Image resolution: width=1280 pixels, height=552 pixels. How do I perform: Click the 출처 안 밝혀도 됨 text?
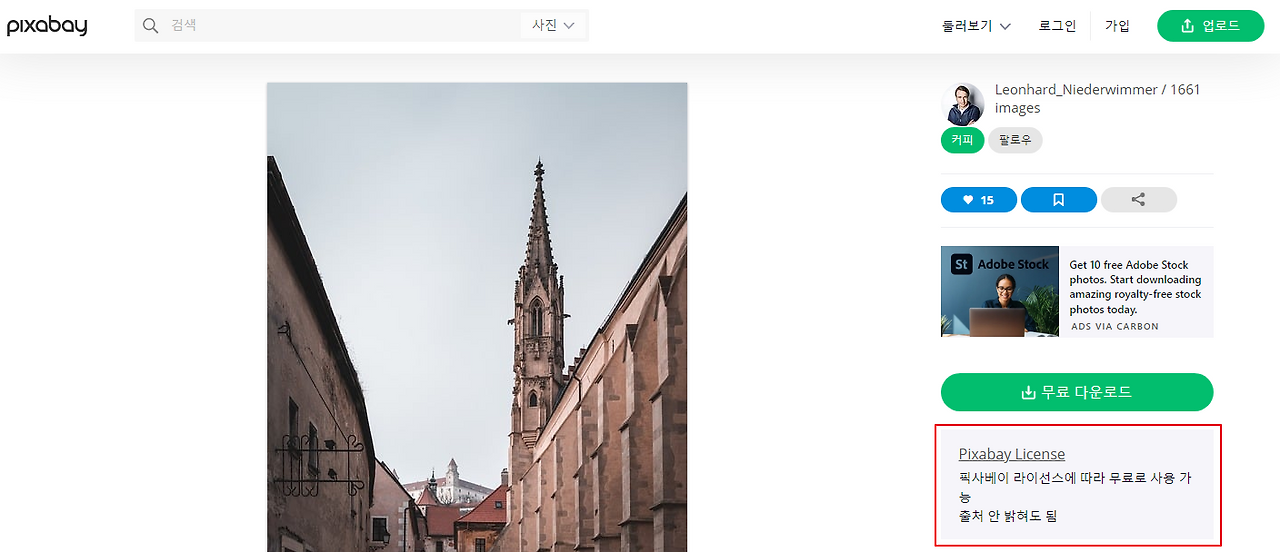(x=1008, y=516)
